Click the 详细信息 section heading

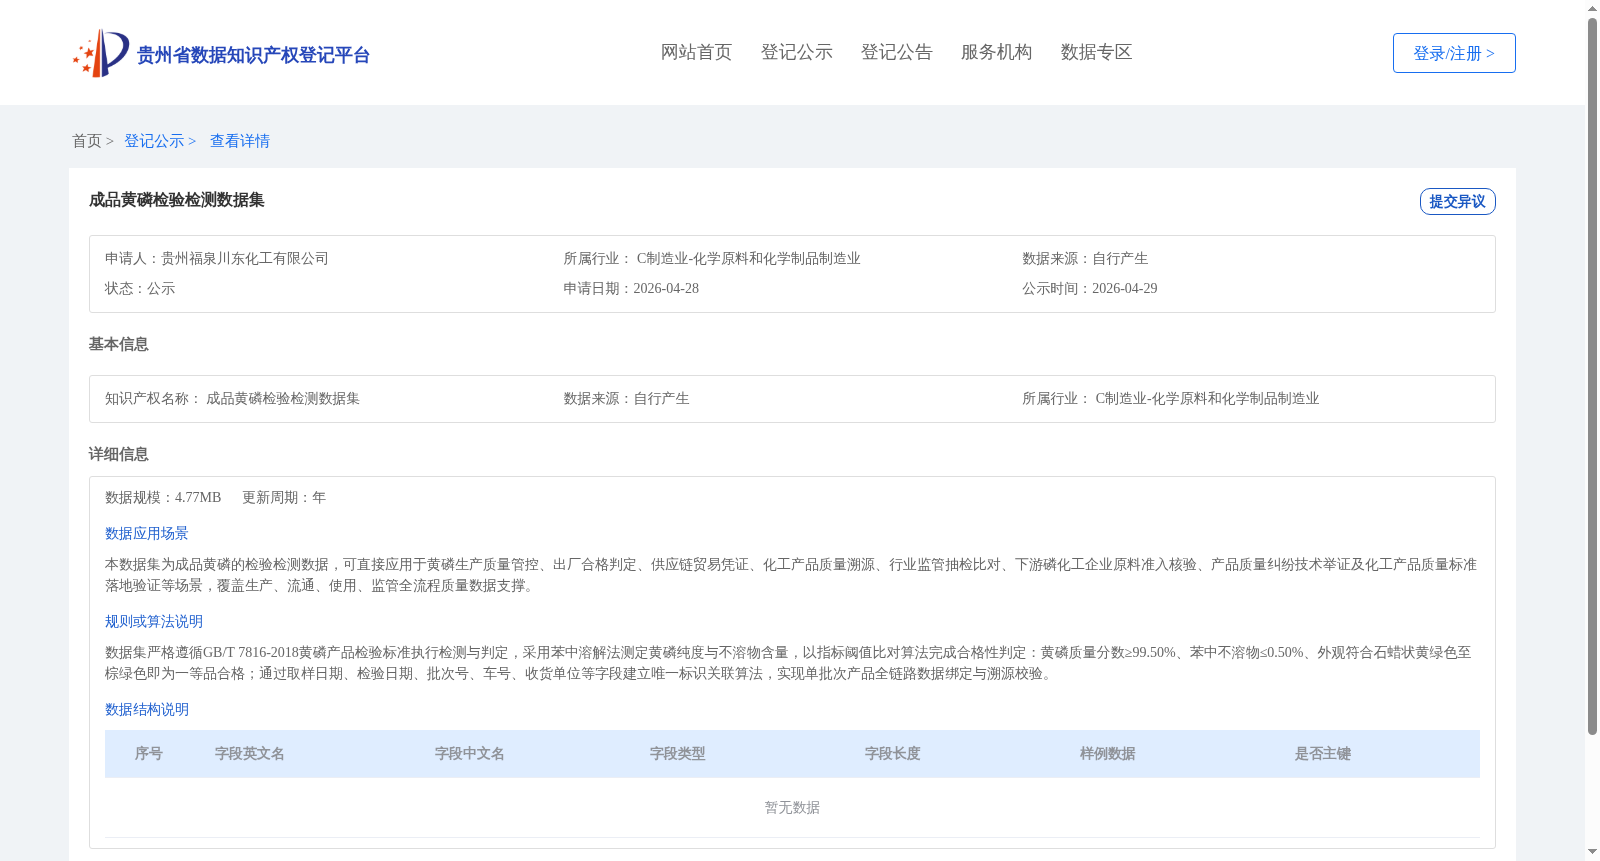pyautogui.click(x=119, y=454)
